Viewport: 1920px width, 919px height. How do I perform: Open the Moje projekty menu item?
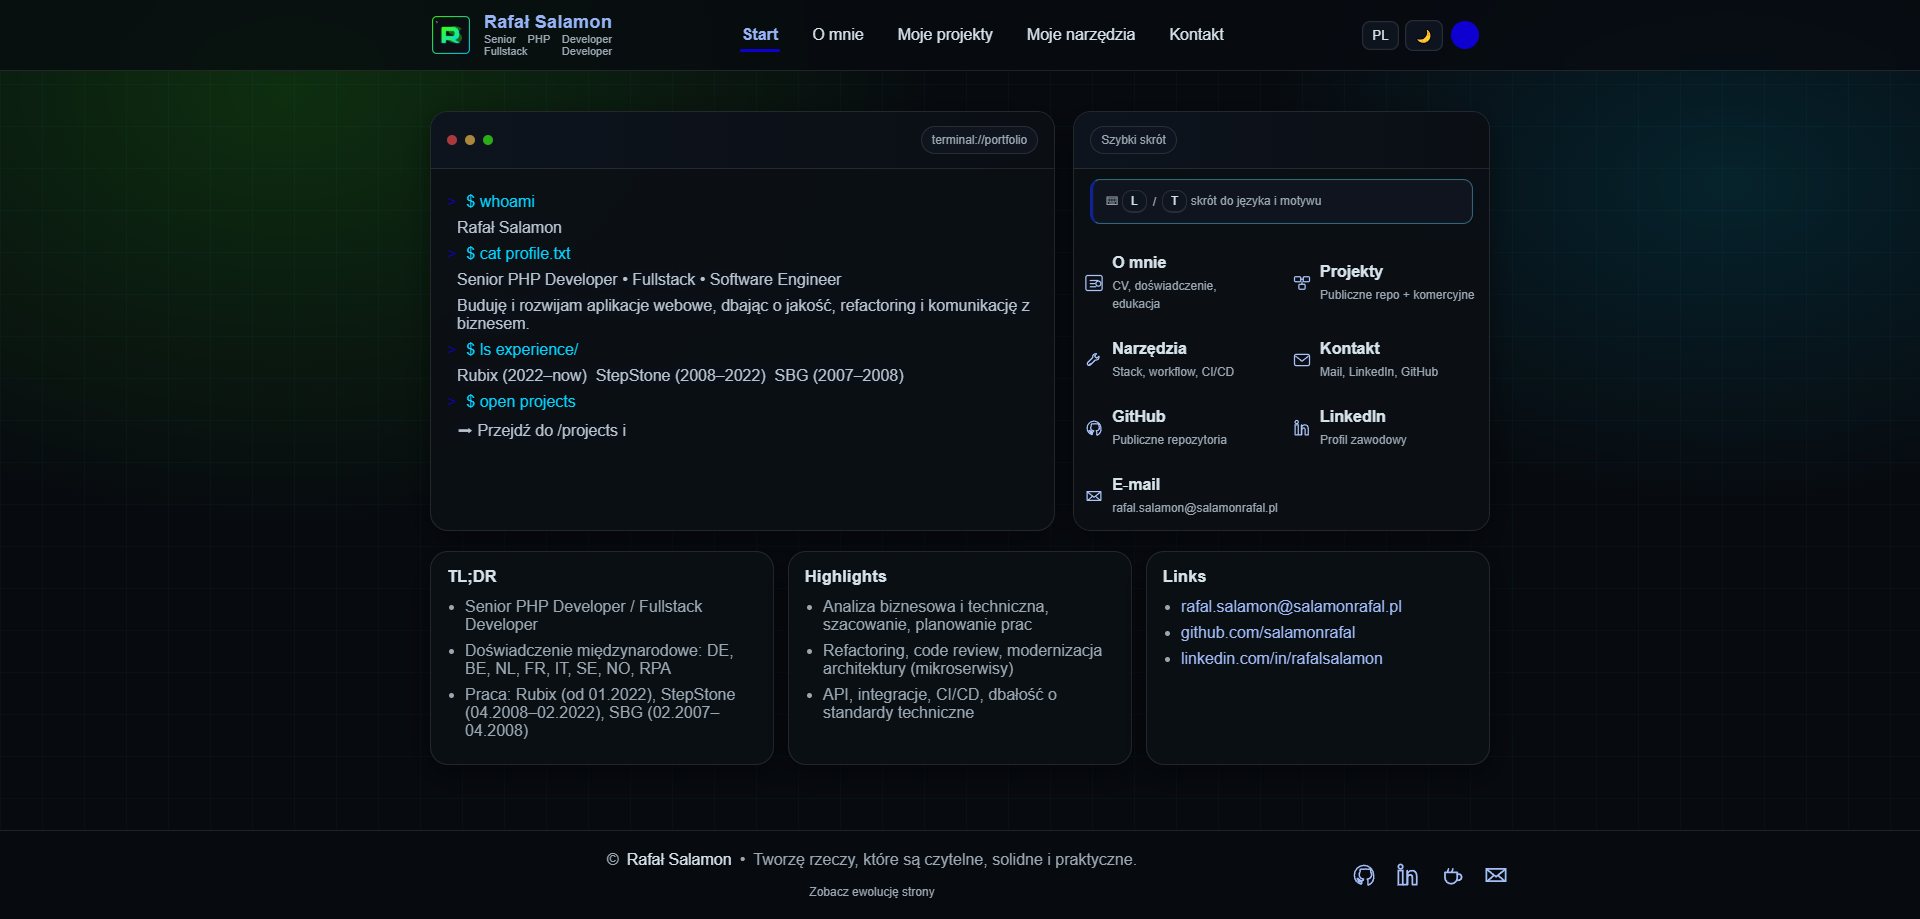coord(944,34)
